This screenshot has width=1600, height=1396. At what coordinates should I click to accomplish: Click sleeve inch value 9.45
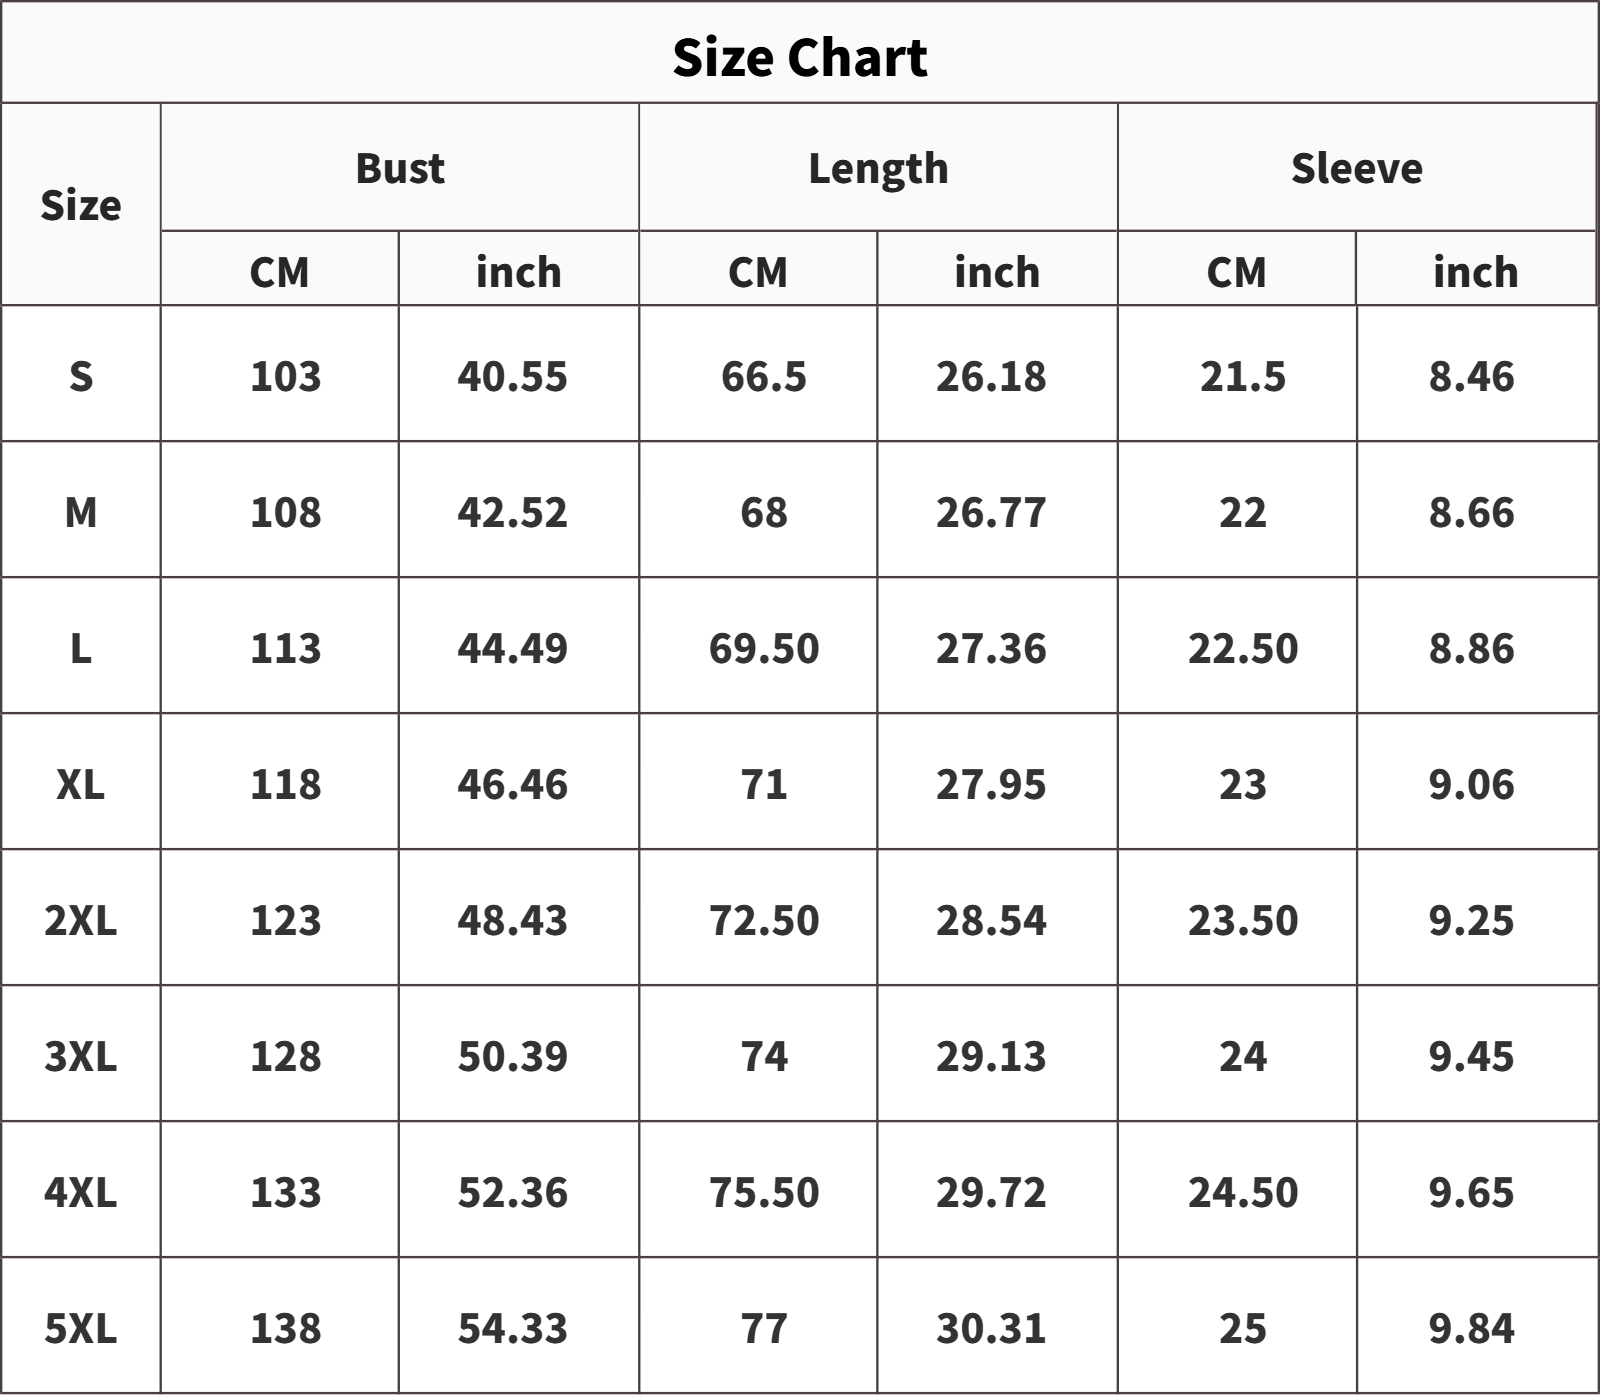click(1471, 1056)
